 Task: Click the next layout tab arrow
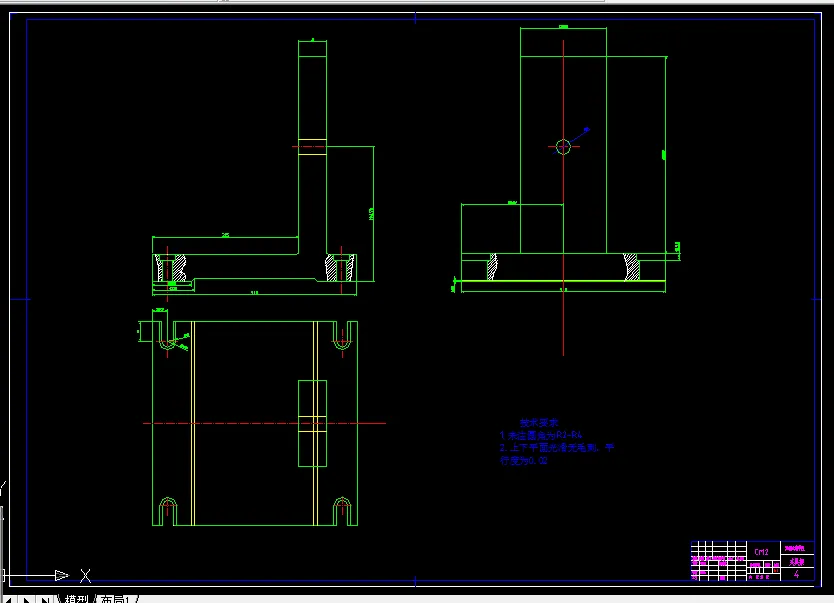[x=26, y=599]
